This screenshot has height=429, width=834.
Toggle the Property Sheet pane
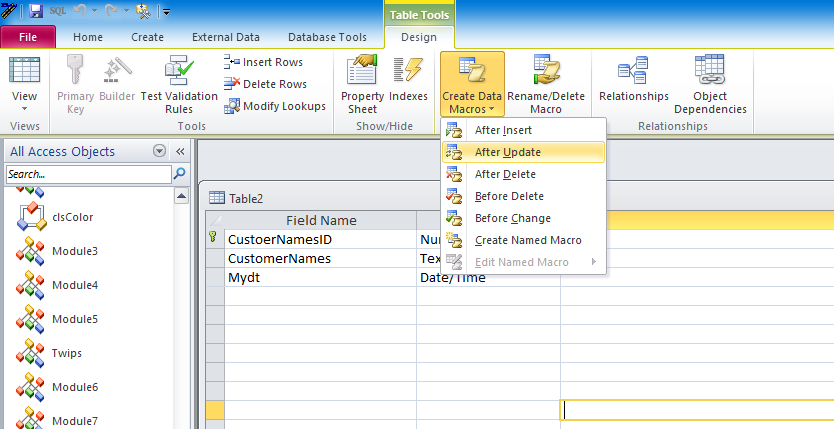(362, 85)
